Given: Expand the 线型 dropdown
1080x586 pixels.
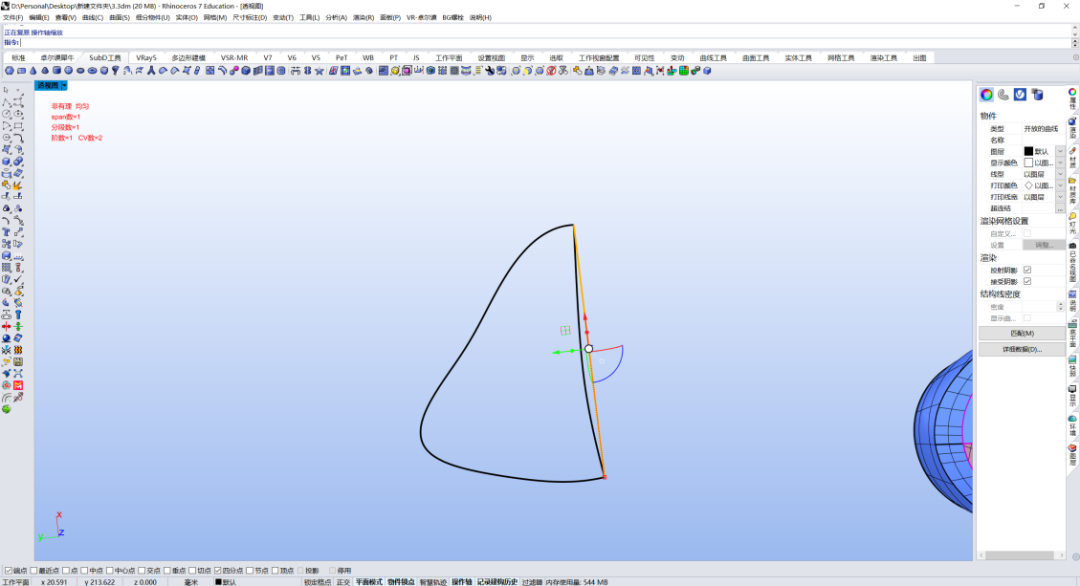Looking at the screenshot, I should tap(1060, 174).
